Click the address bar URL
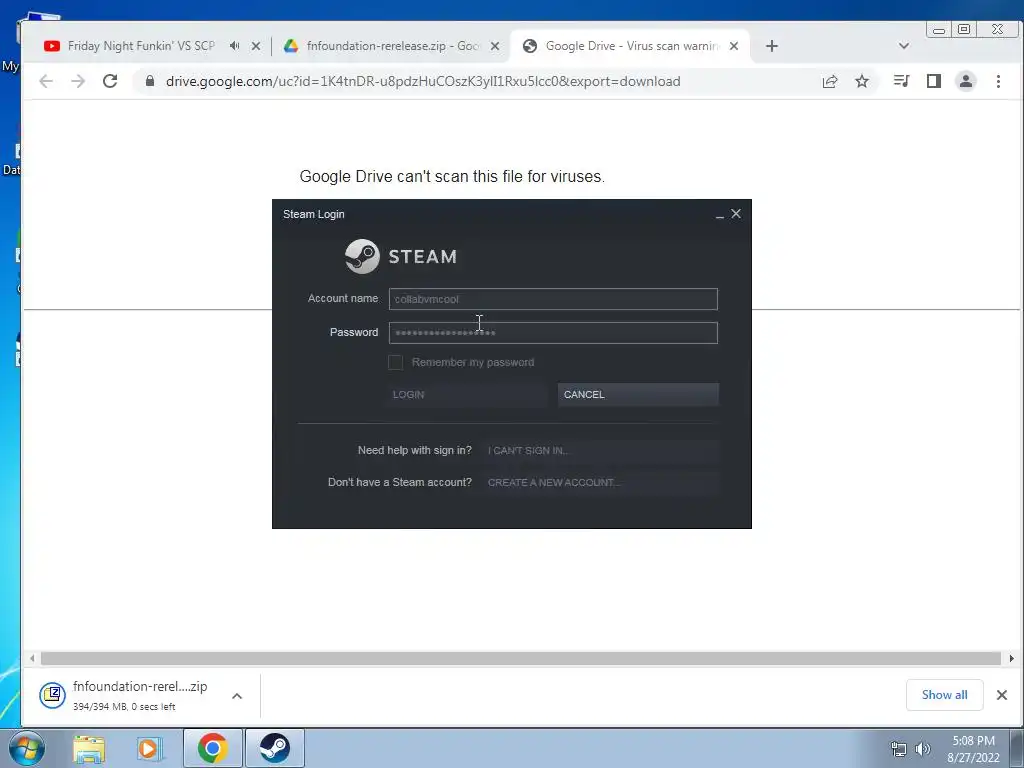The image size is (1024, 768). coord(423,81)
